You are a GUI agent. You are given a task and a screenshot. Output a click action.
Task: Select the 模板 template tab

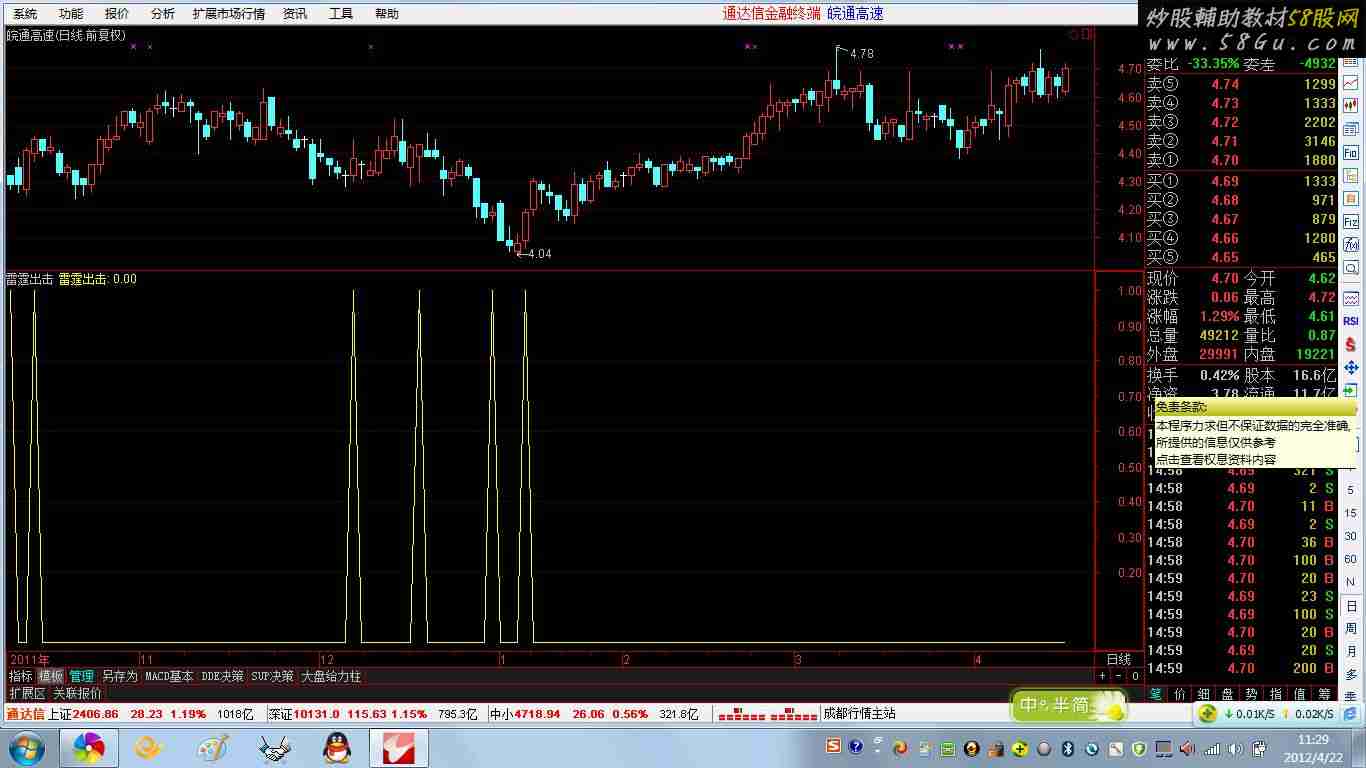coord(51,676)
